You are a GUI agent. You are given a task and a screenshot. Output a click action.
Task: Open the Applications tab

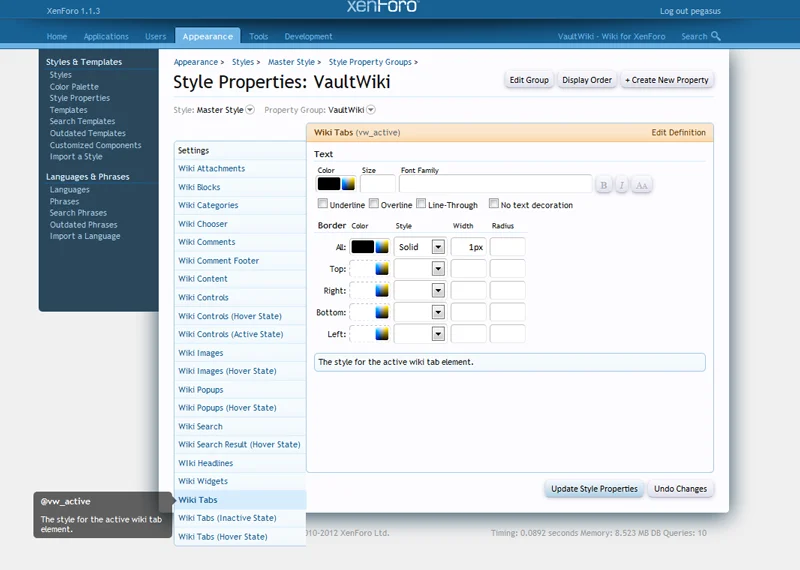pyautogui.click(x=106, y=36)
